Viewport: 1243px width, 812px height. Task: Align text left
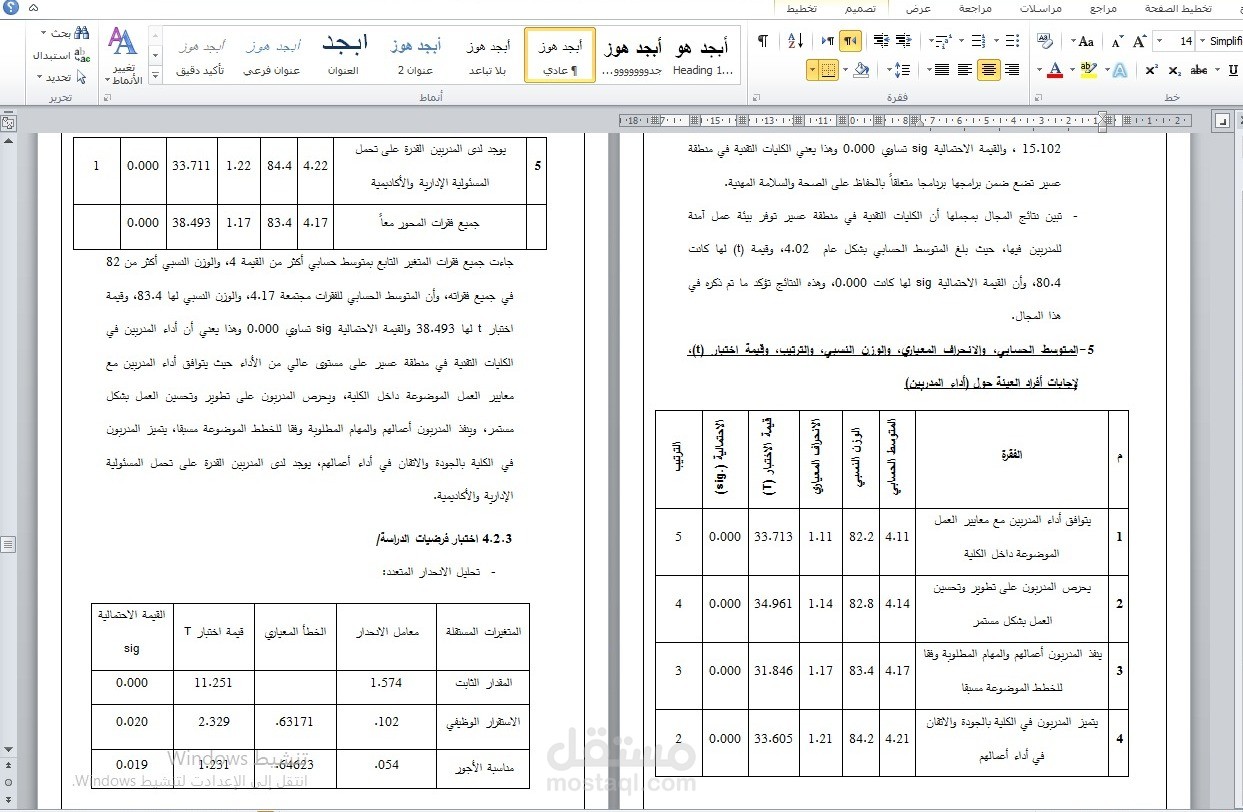tap(965, 70)
